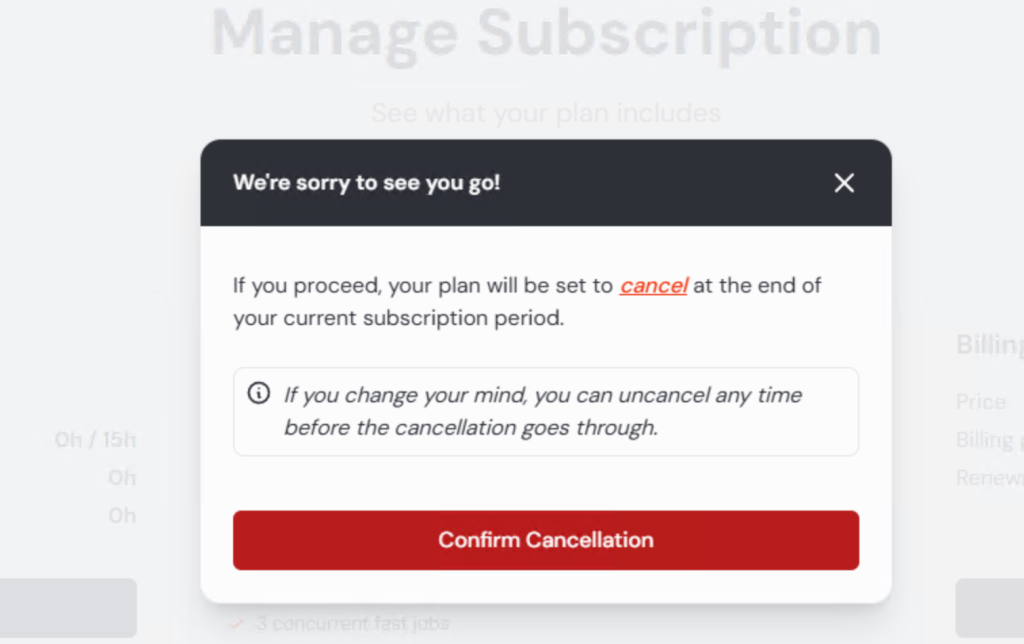Confirm Cancellation with the red button

[x=546, y=540]
